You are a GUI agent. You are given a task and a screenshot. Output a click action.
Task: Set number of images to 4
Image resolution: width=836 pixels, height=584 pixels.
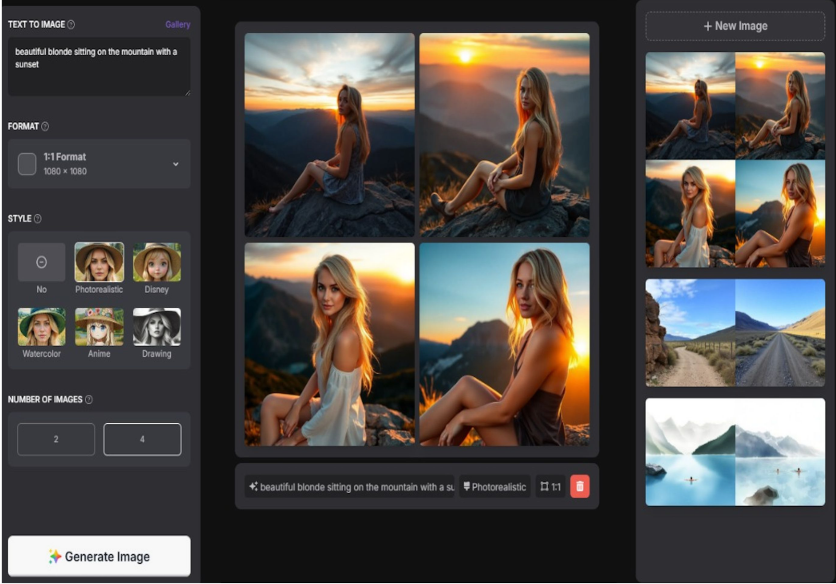point(142,439)
